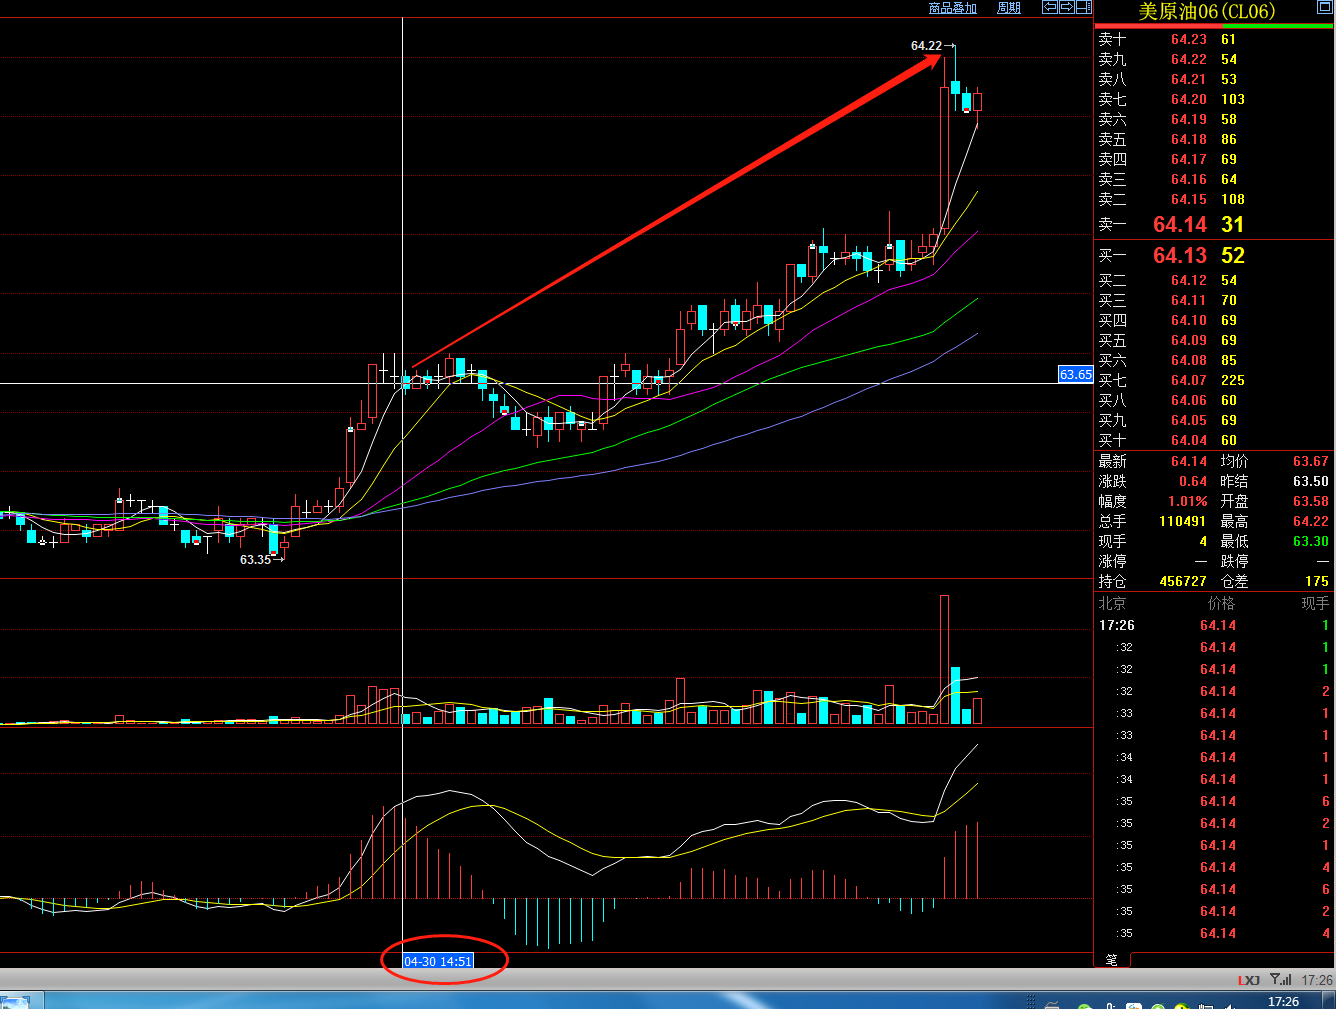Select the 卖八 64.21 ask row
The height and width of the screenshot is (1009, 1336).
tap(1214, 79)
